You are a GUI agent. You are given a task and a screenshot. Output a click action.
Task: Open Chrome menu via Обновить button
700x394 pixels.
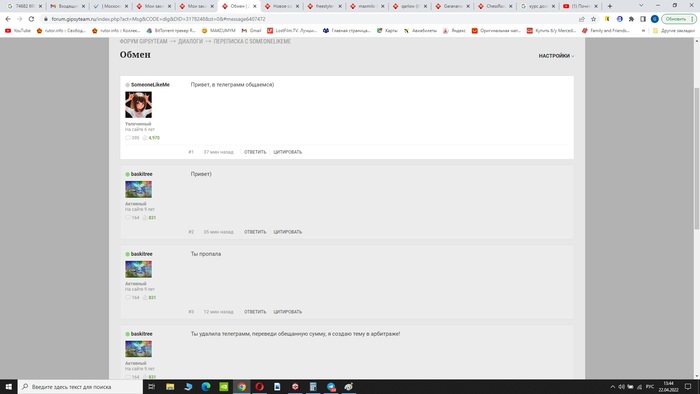tap(679, 19)
